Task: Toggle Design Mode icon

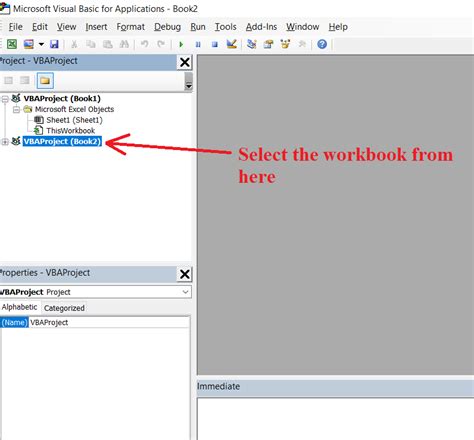Action: (x=231, y=44)
